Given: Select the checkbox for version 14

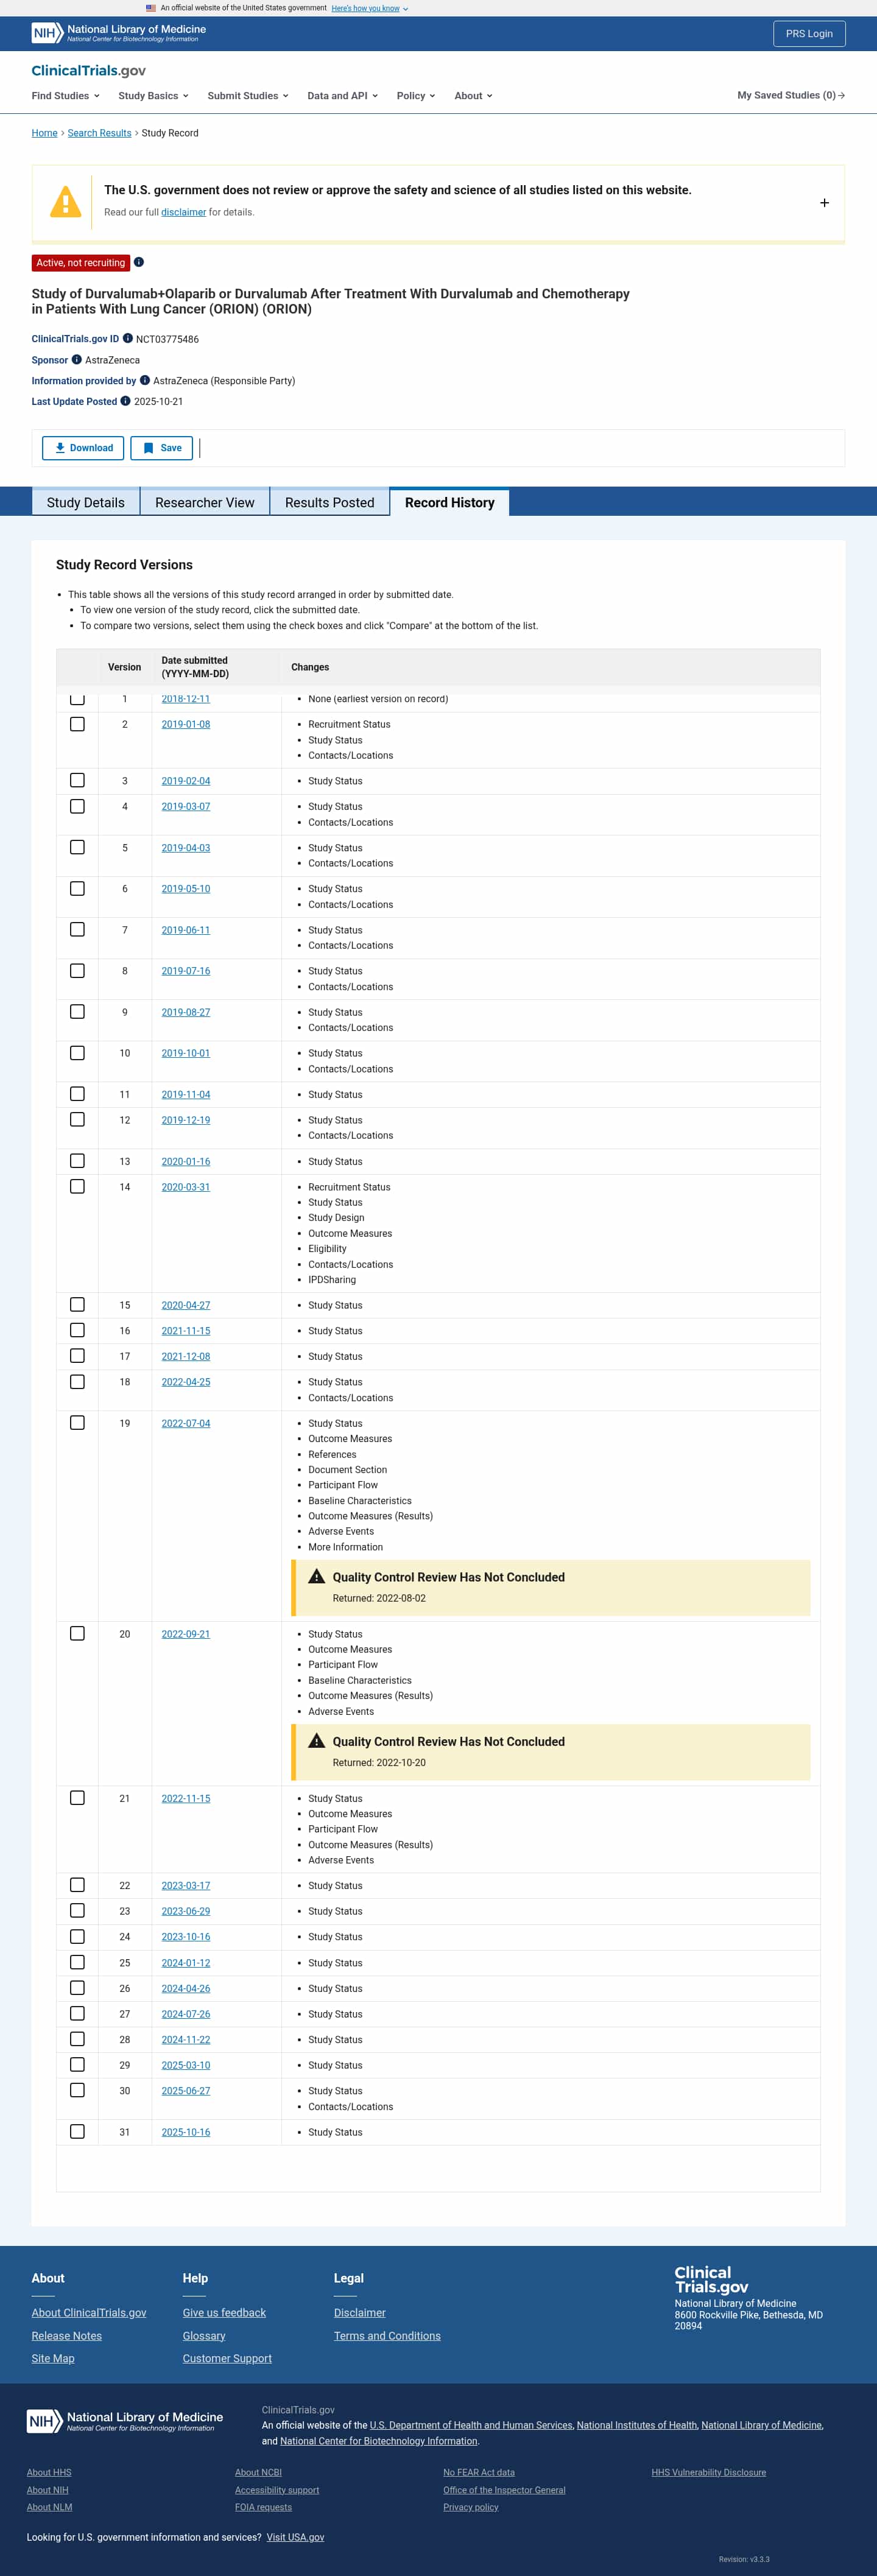Looking at the screenshot, I should click(x=77, y=1187).
